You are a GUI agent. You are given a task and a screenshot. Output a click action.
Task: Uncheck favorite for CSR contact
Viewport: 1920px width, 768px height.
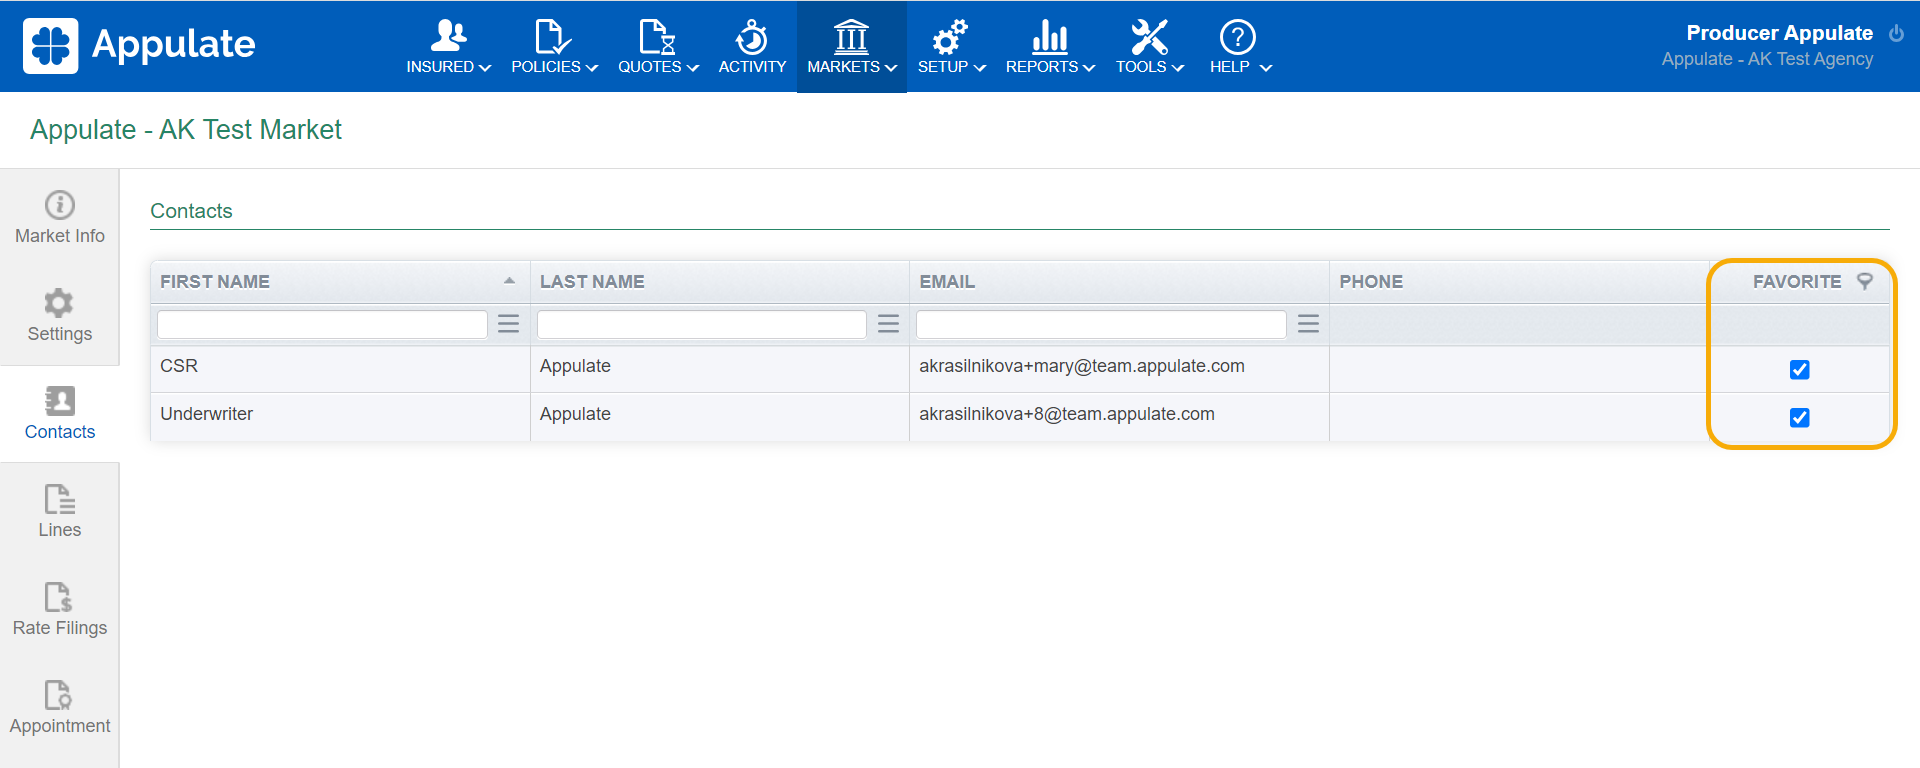(x=1799, y=370)
